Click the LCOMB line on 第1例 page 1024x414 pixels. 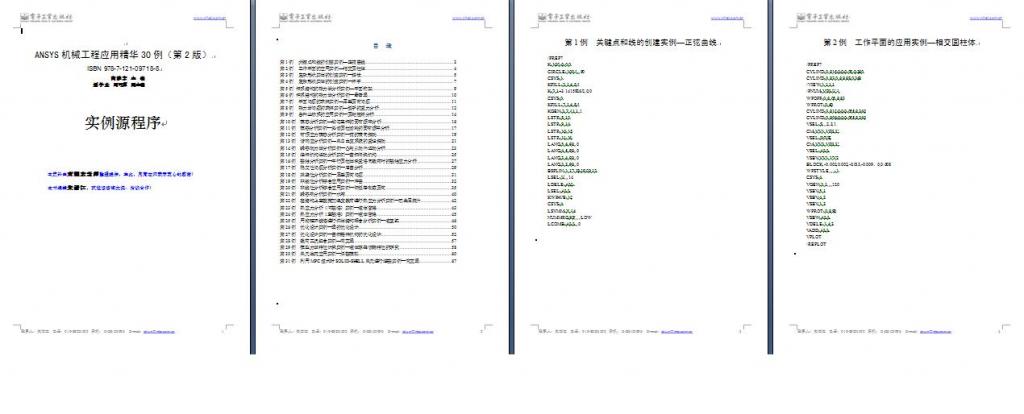point(564,224)
